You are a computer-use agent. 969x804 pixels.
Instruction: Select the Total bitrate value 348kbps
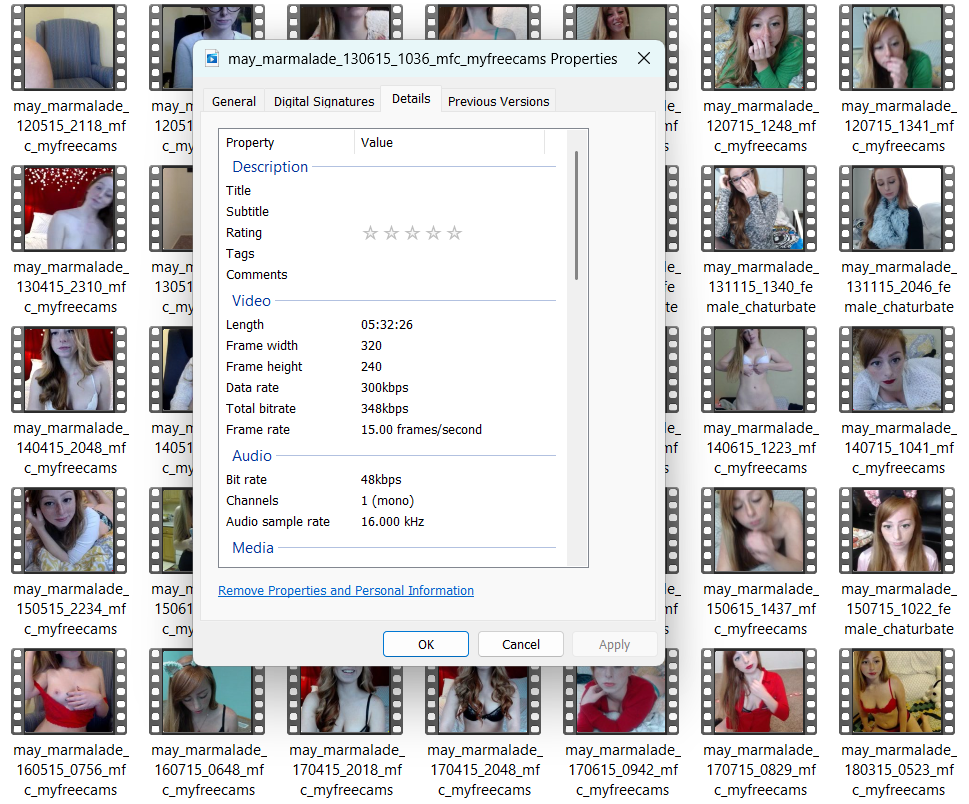pyautogui.click(x=384, y=408)
